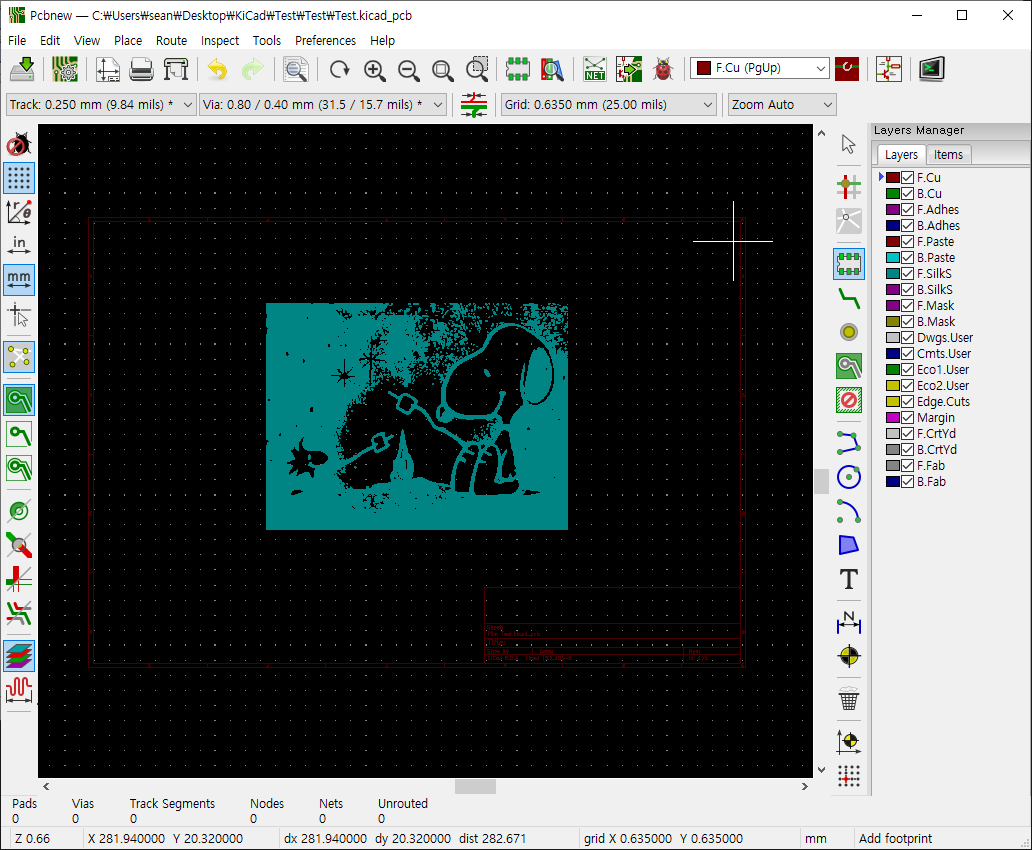
Task: Select Add footprint tool
Action: 848,263
